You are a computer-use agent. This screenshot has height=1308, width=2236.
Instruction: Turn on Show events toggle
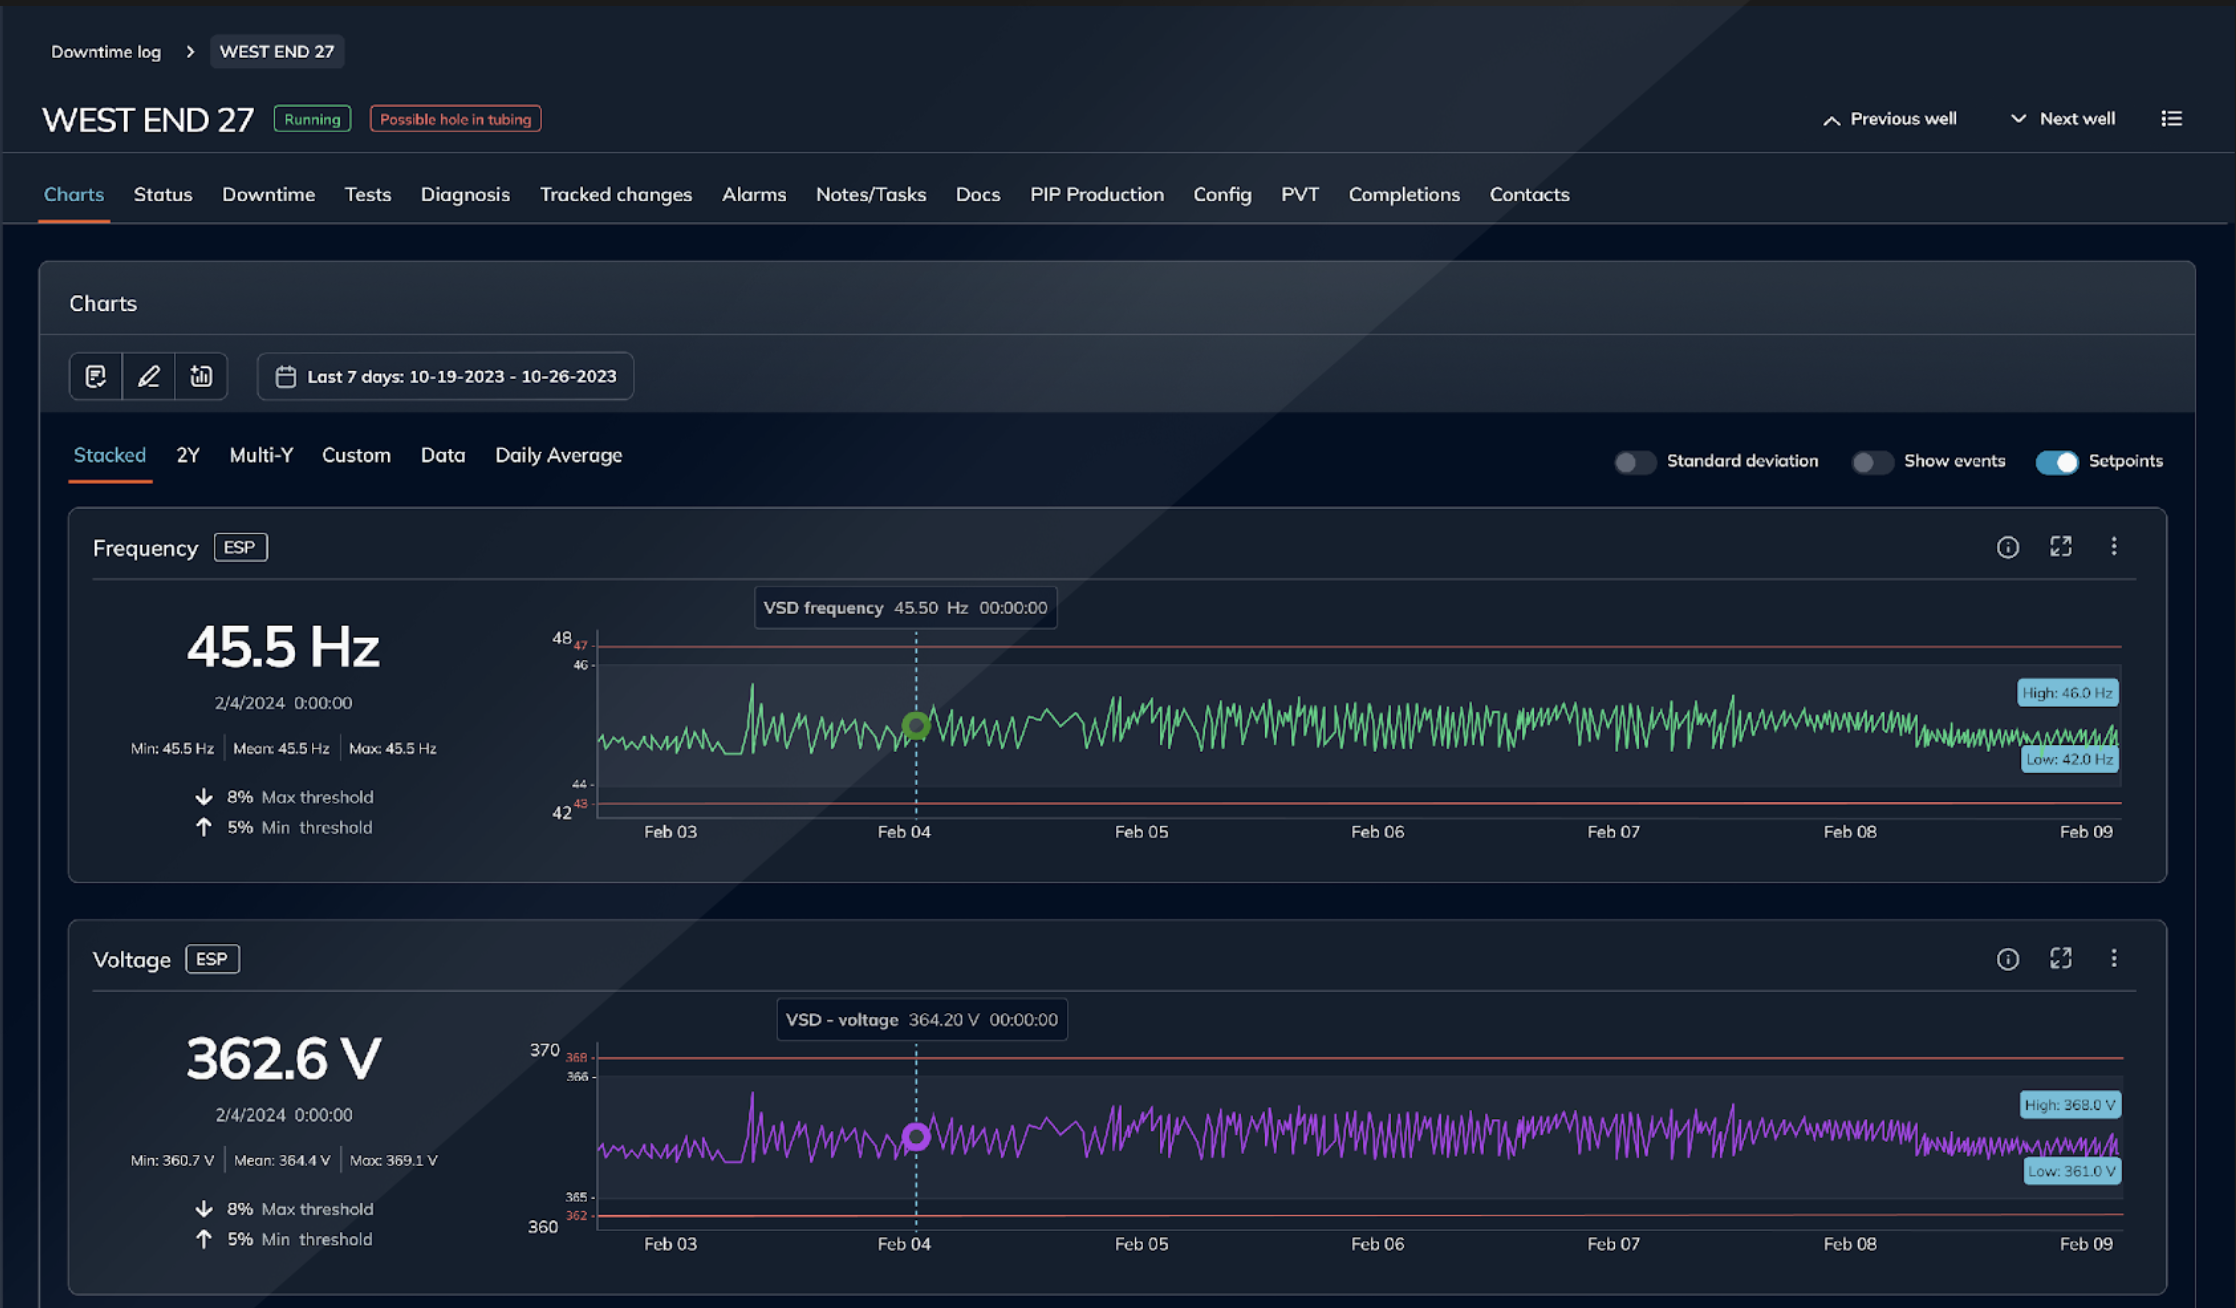(x=1872, y=462)
